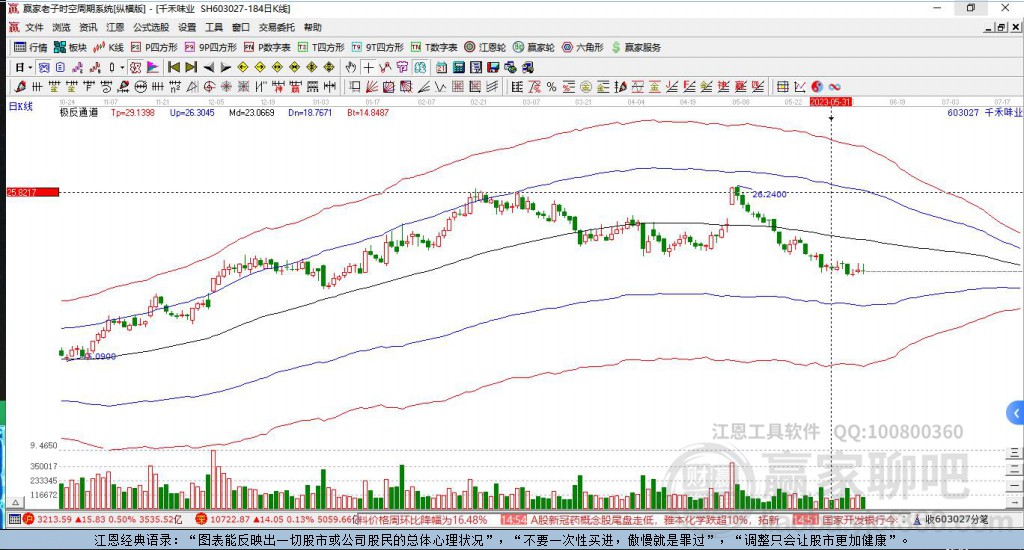Open 赢家服务 with the dollar icon
1024x550 pixels.
point(635,47)
